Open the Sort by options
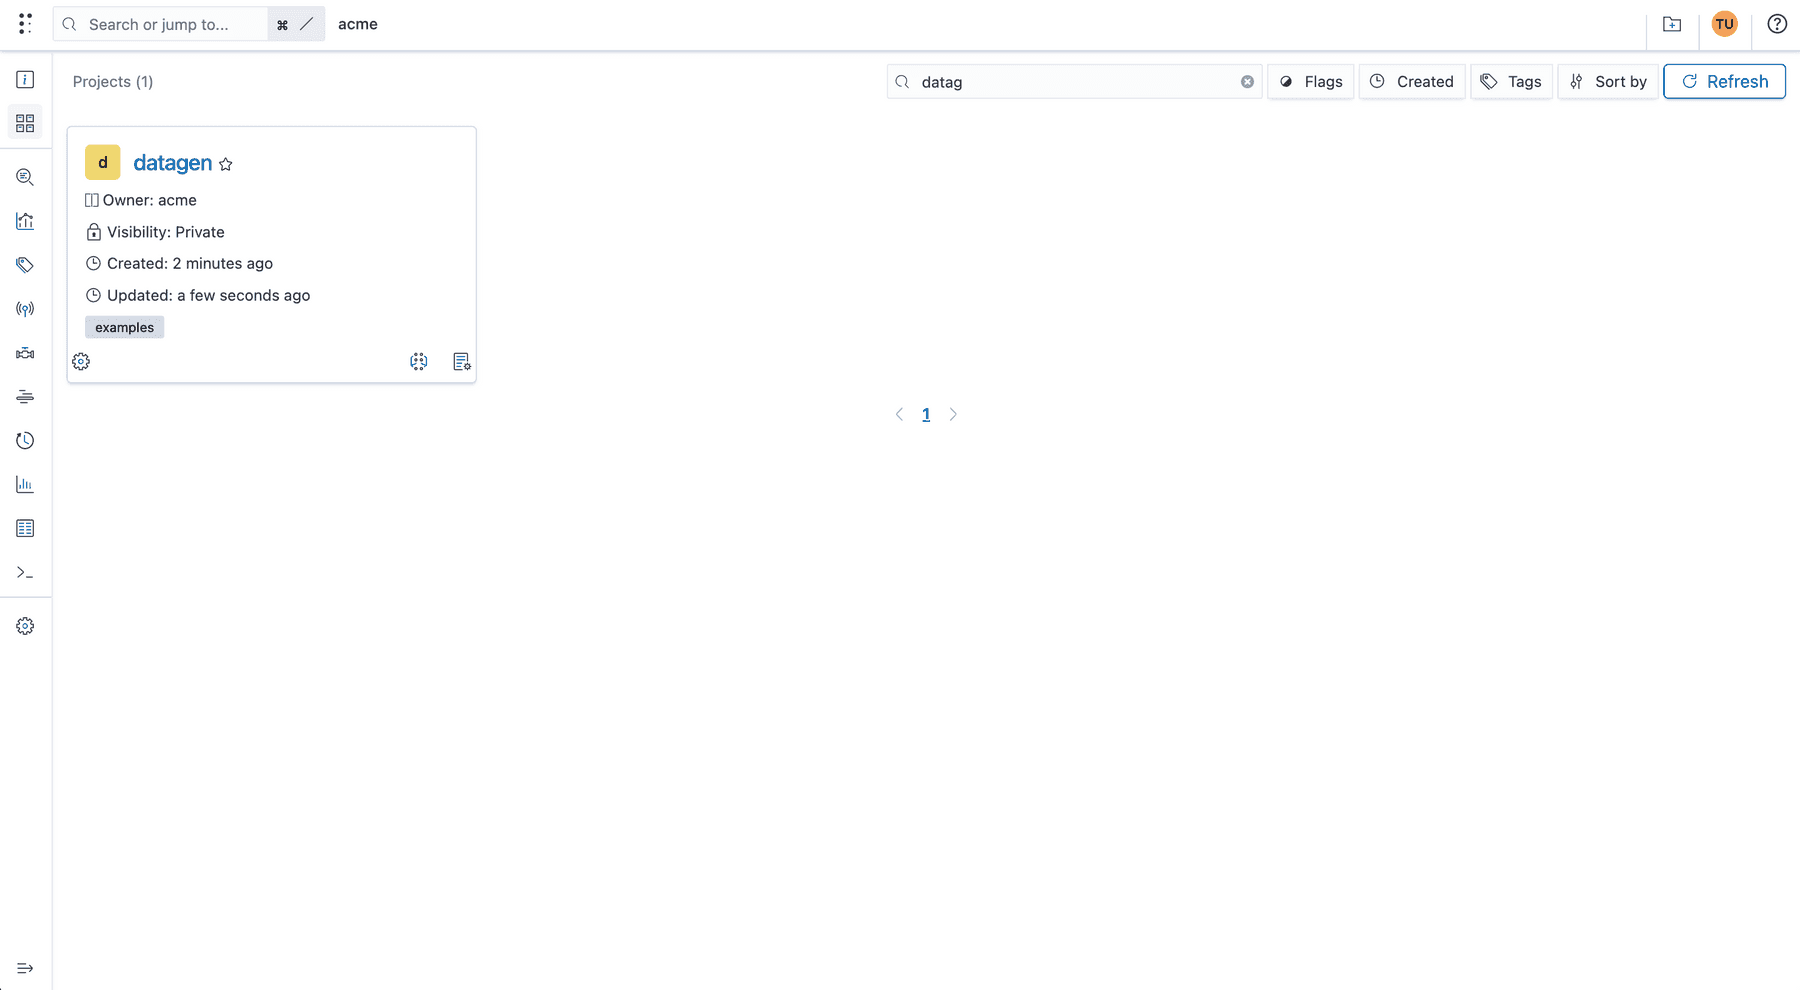Image resolution: width=1800 pixels, height=990 pixels. 1608,81
